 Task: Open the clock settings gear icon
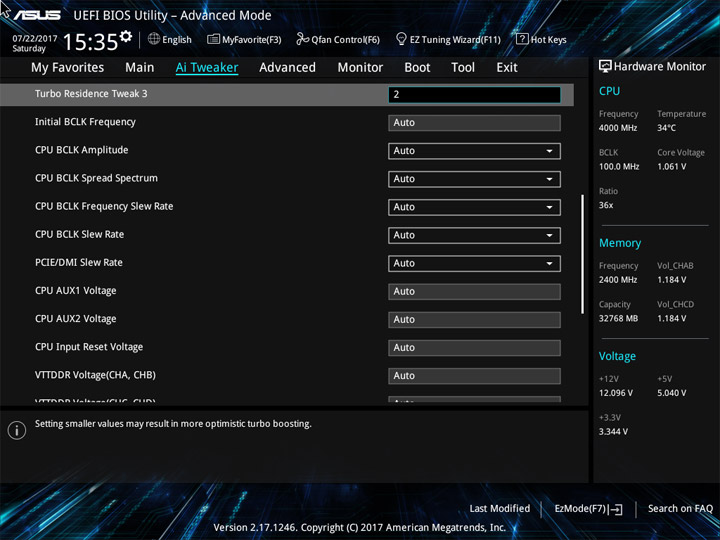coord(125,36)
